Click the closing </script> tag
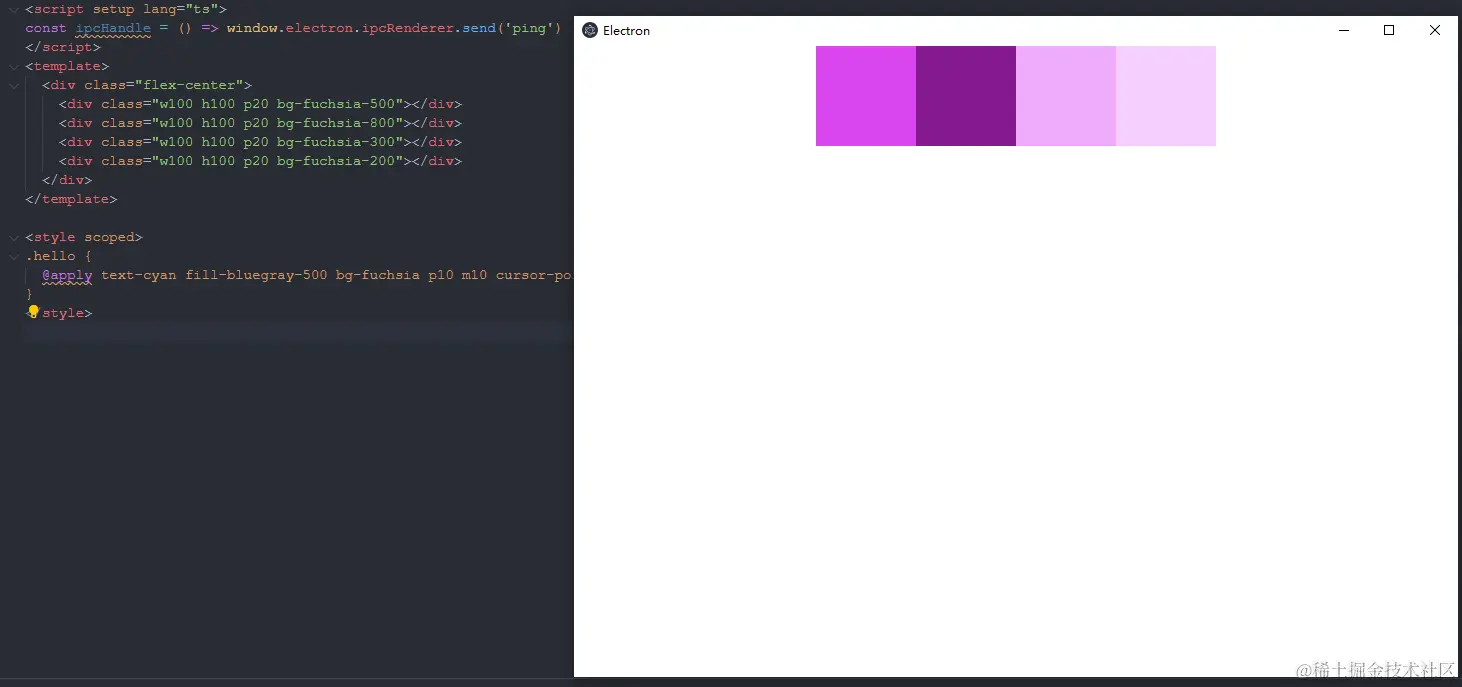 63,47
